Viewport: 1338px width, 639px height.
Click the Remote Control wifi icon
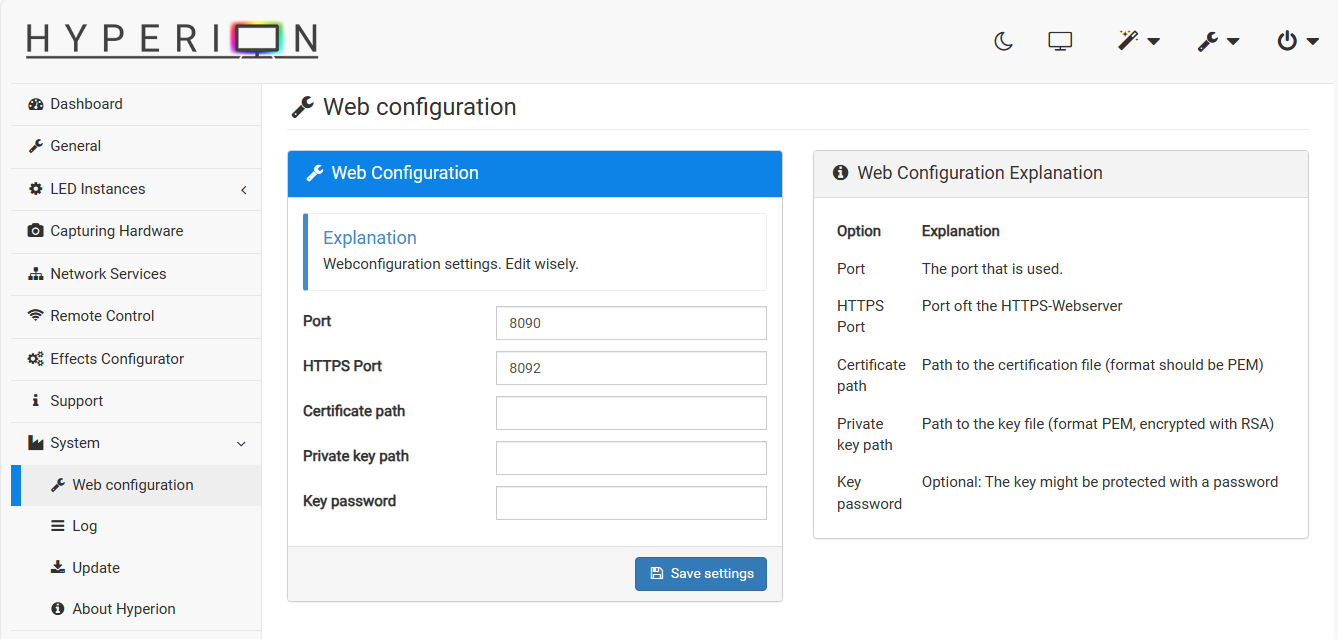click(x=35, y=316)
